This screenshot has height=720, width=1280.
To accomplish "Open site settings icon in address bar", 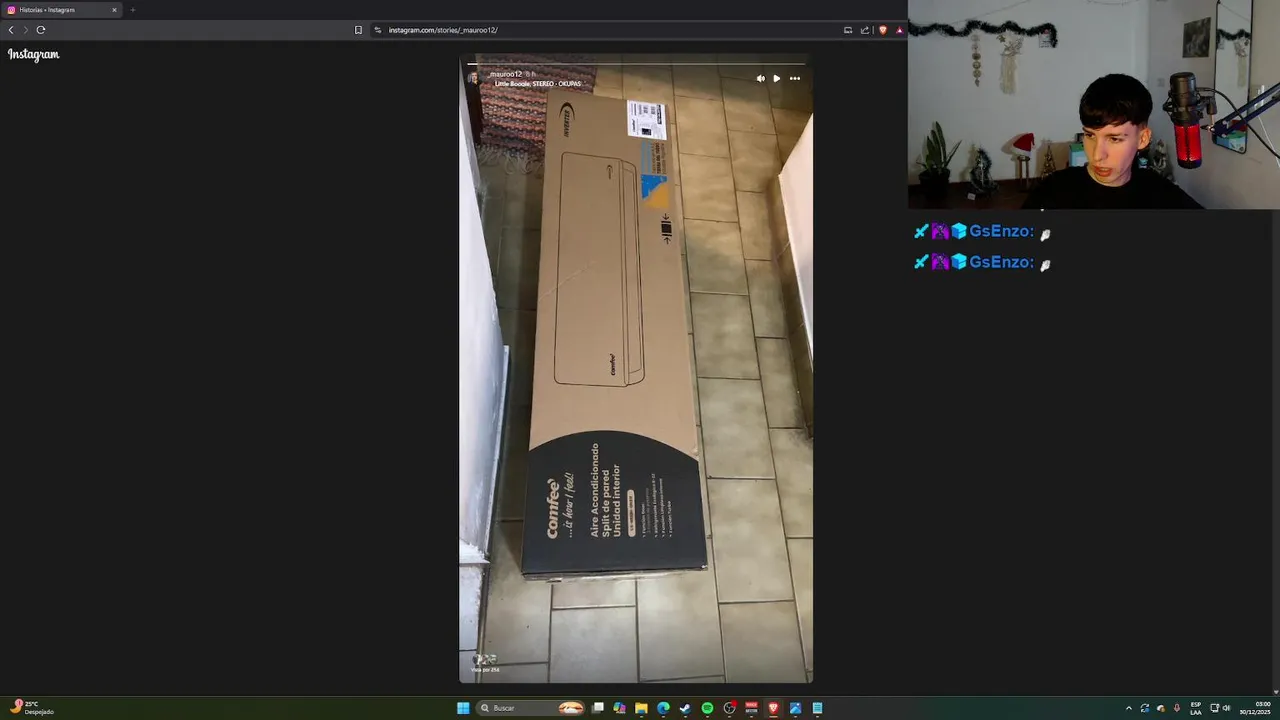I will click(x=378, y=30).
